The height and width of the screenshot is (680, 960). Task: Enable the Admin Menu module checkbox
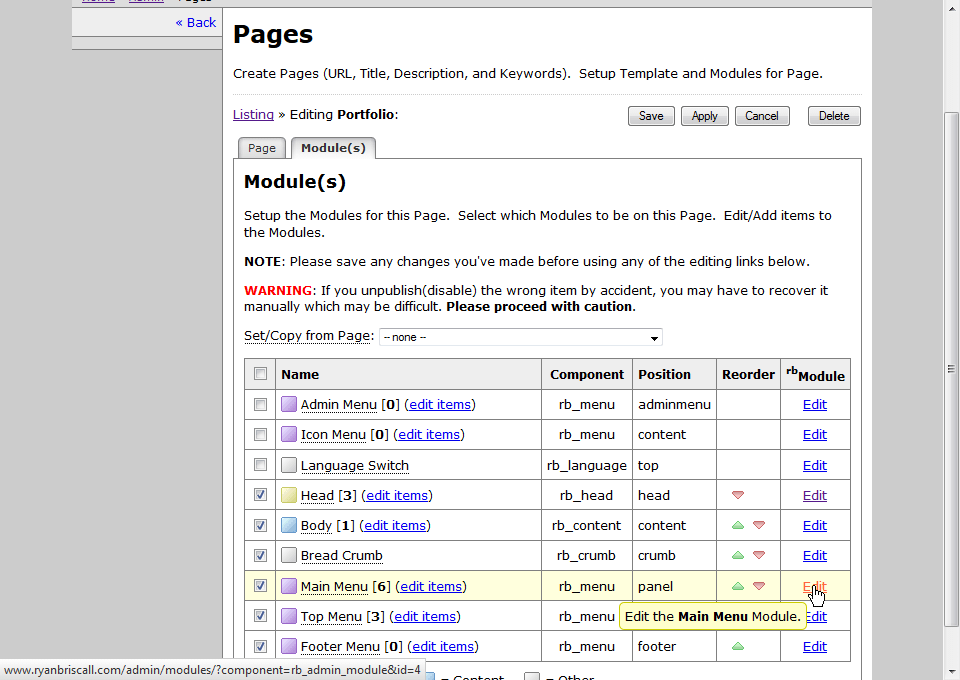tap(261, 405)
